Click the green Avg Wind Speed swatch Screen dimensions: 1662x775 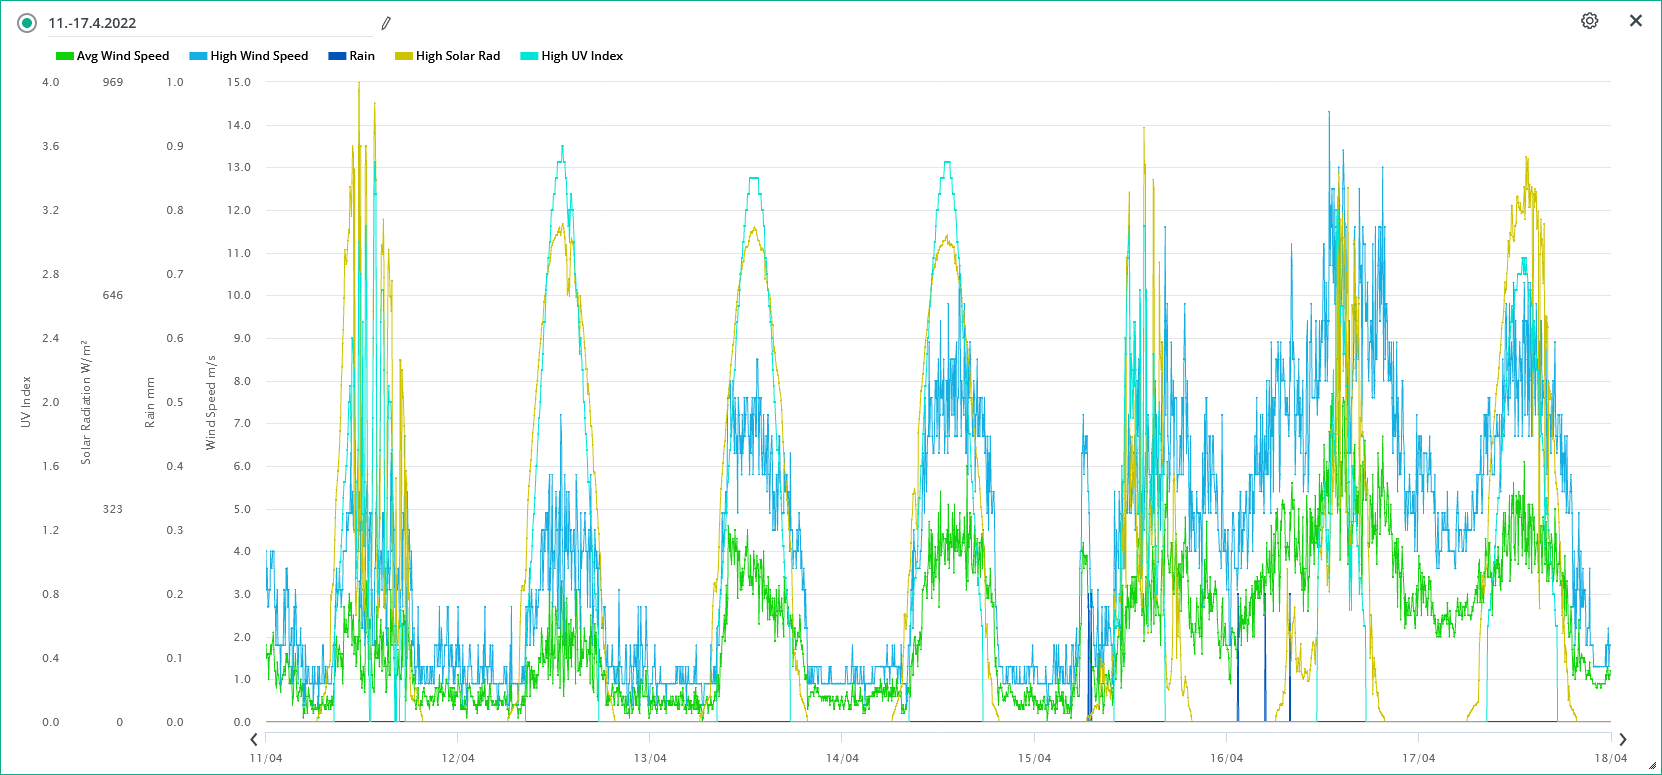click(x=65, y=56)
